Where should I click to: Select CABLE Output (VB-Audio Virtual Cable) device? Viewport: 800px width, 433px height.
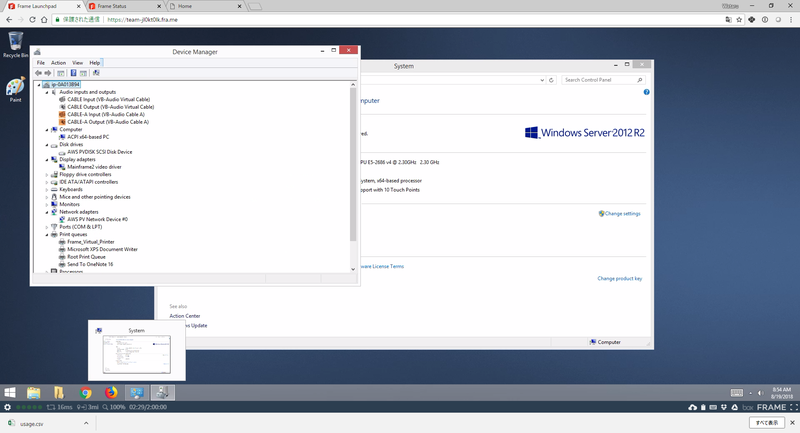pos(111,107)
